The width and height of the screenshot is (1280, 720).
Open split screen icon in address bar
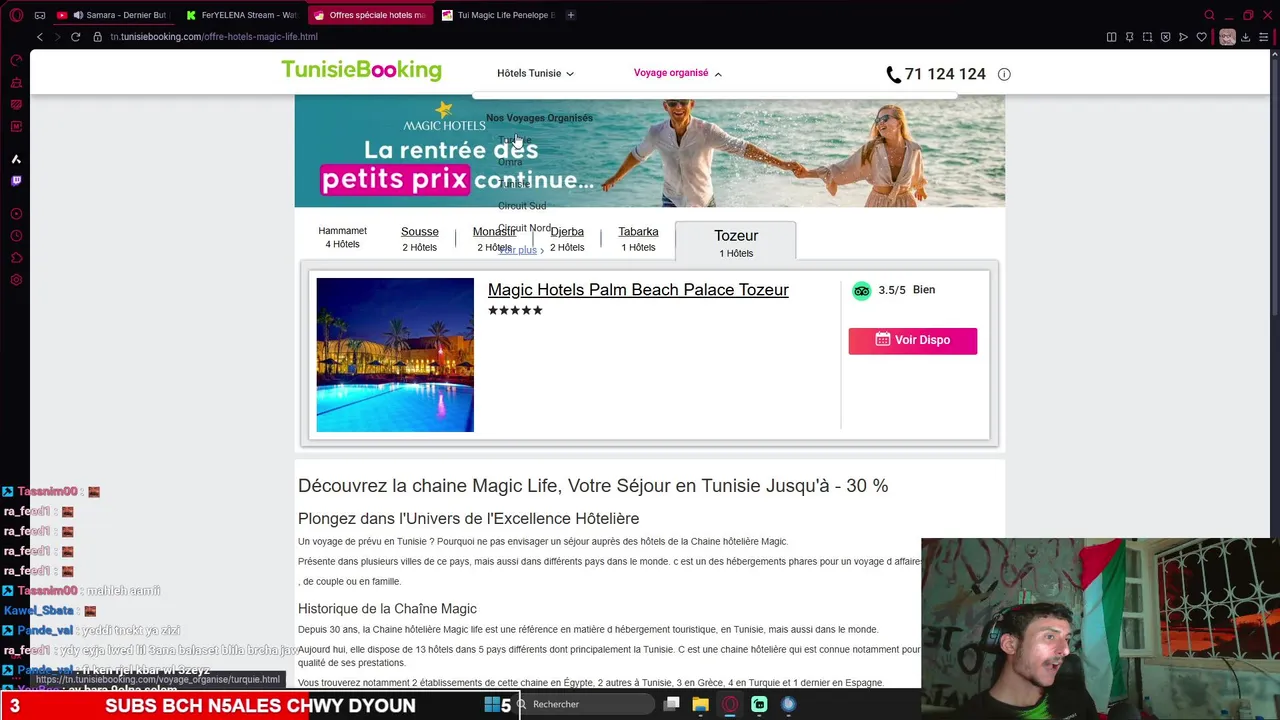1111,37
